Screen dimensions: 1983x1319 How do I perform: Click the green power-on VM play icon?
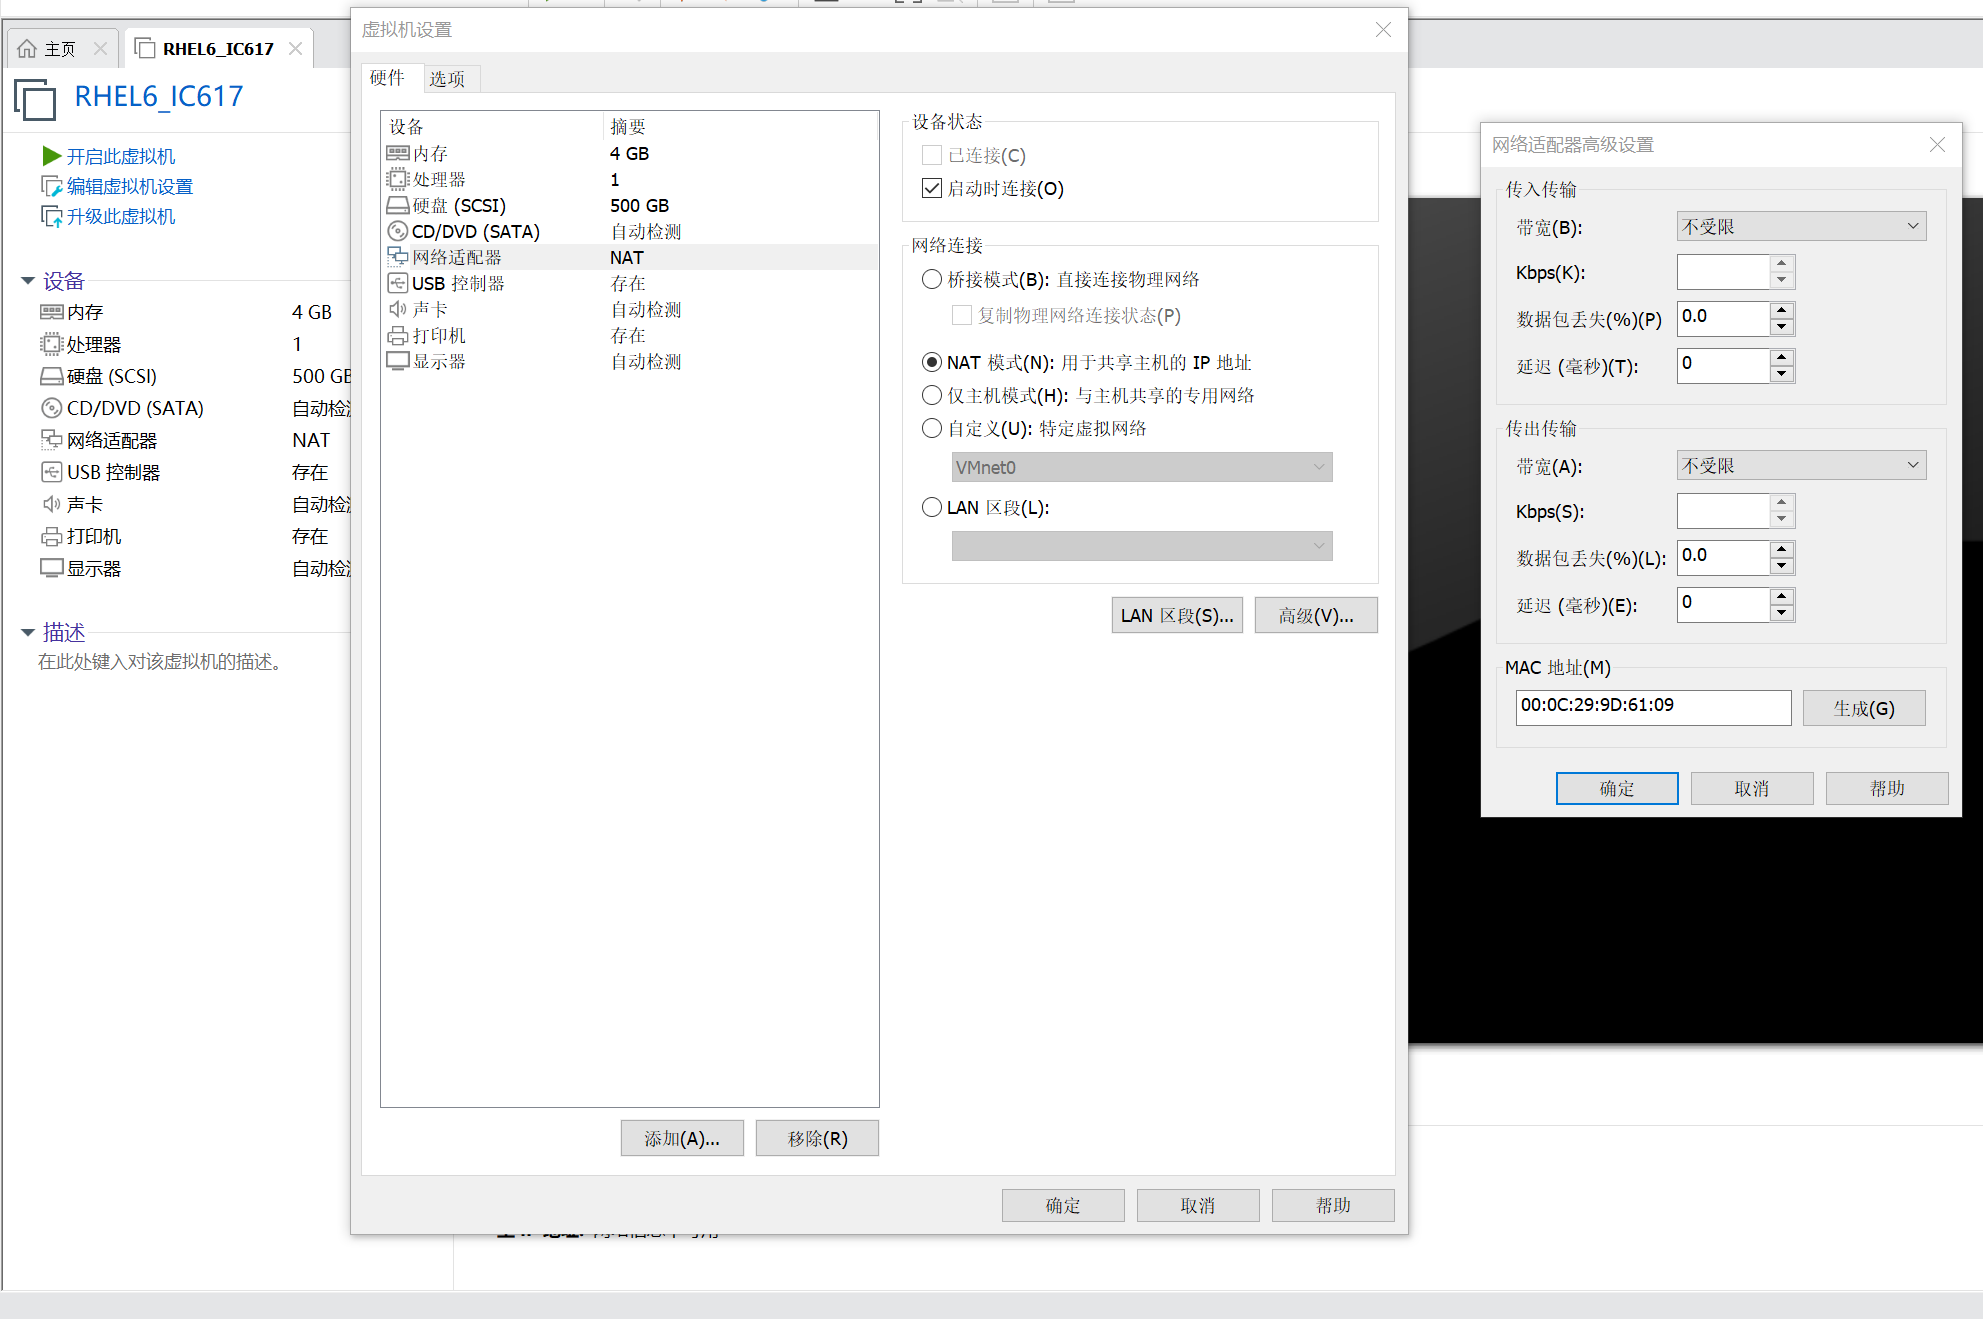tap(52, 156)
